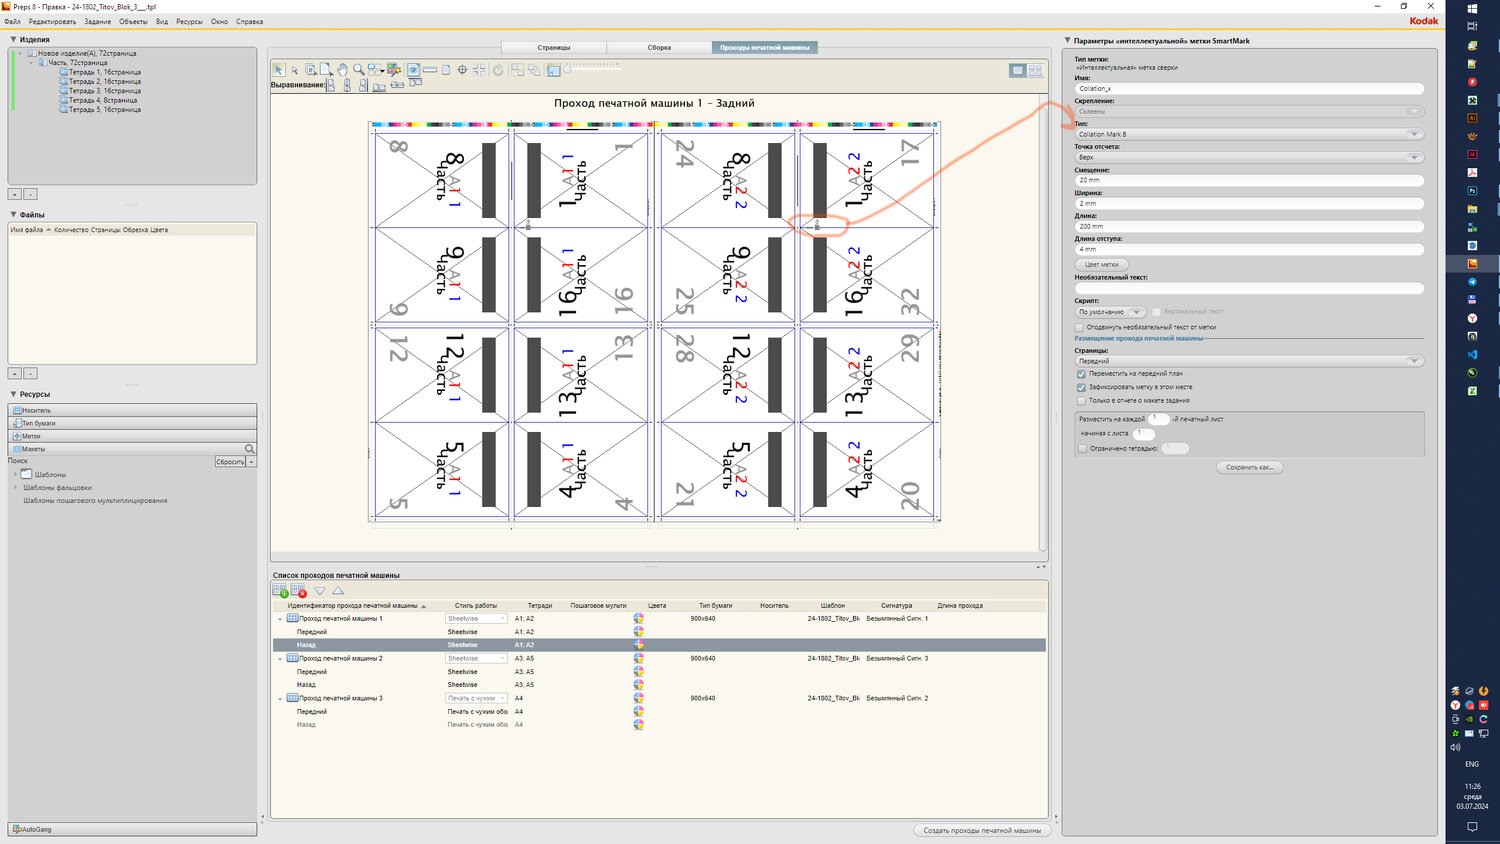Open the 'Точка отсчета' Верх dropdown
The width and height of the screenshot is (1500, 844).
(1249, 157)
